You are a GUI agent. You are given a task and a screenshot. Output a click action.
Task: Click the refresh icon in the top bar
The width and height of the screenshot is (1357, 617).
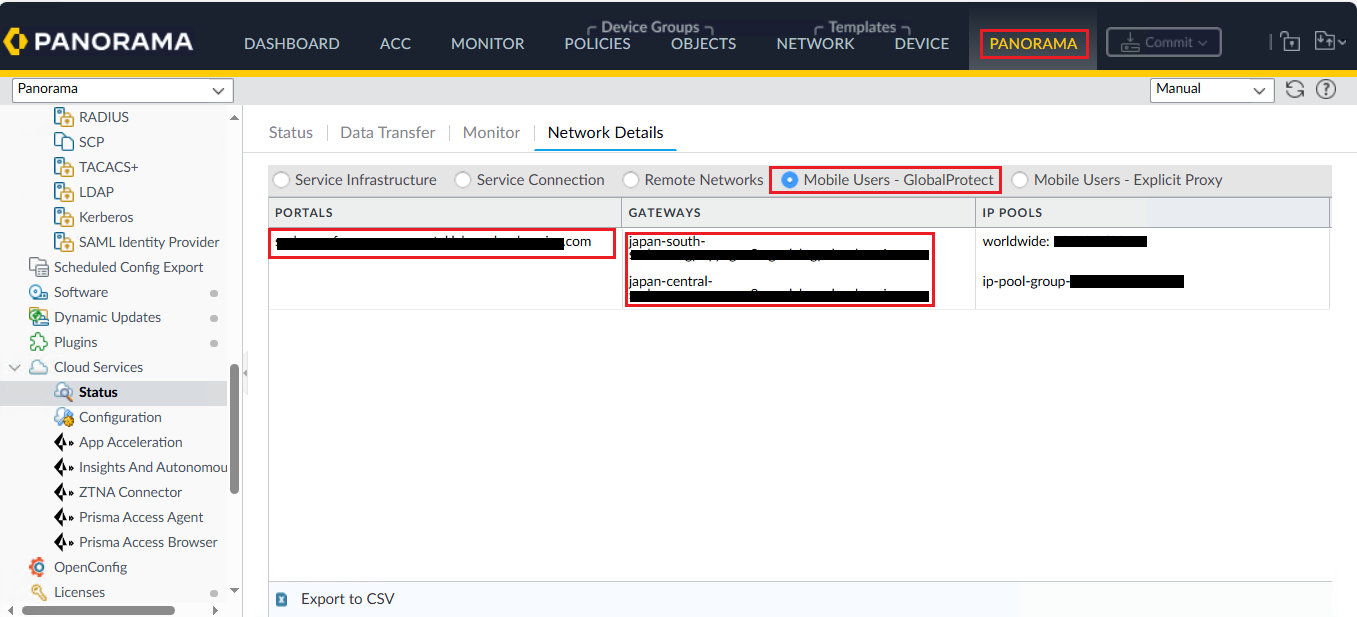[1295, 89]
